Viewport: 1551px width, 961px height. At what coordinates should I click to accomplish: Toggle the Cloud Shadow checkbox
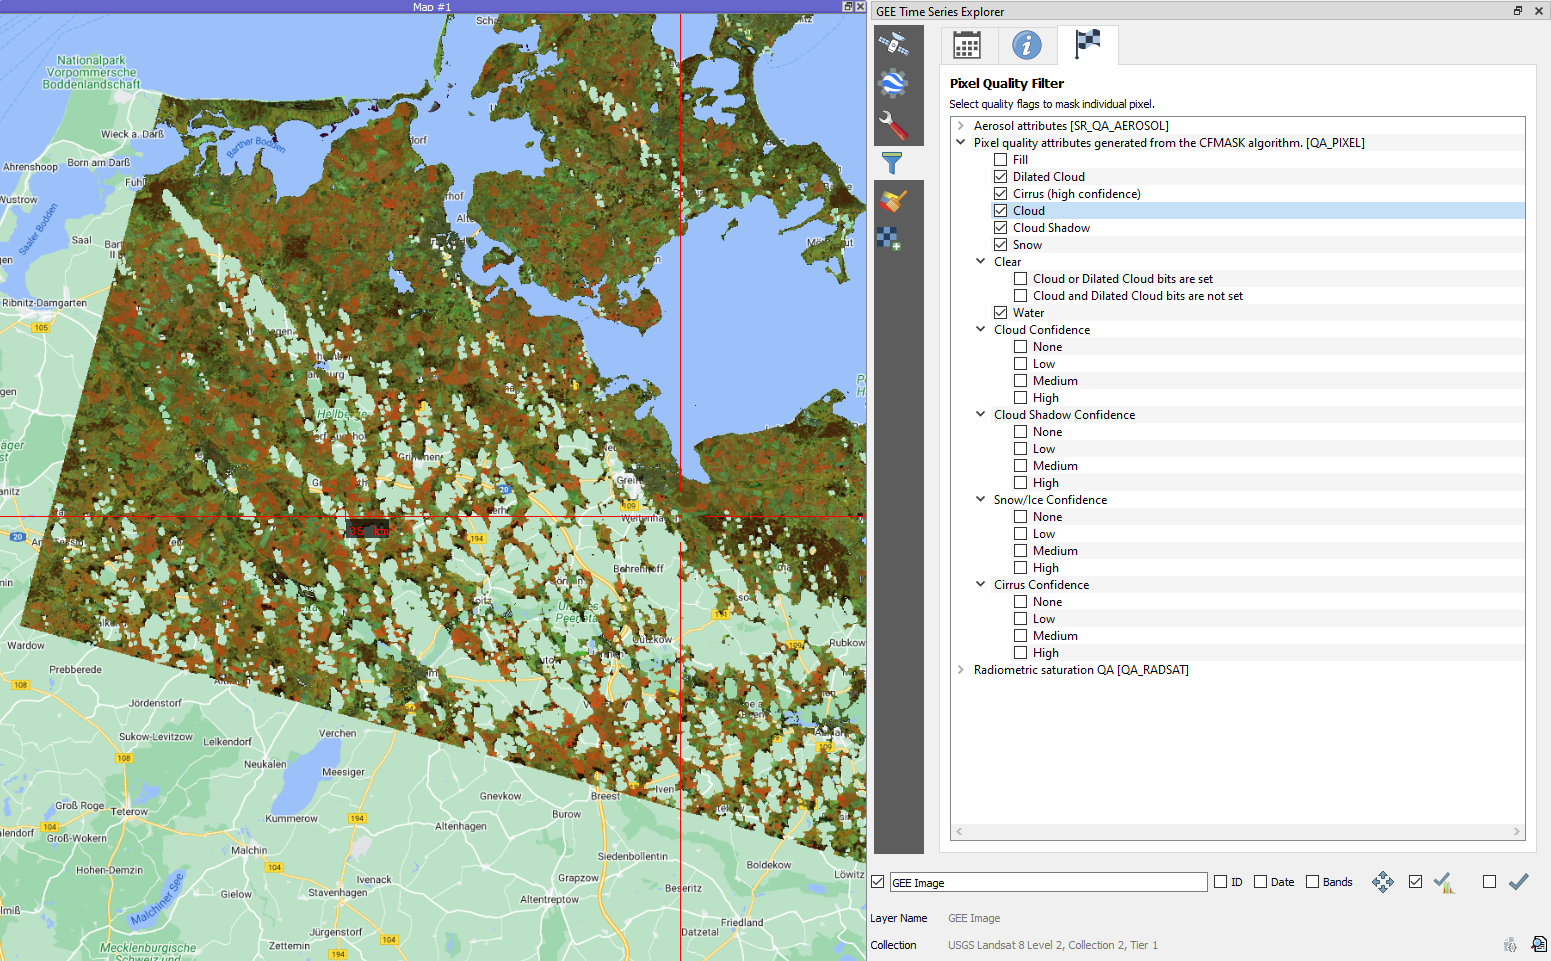(1000, 228)
